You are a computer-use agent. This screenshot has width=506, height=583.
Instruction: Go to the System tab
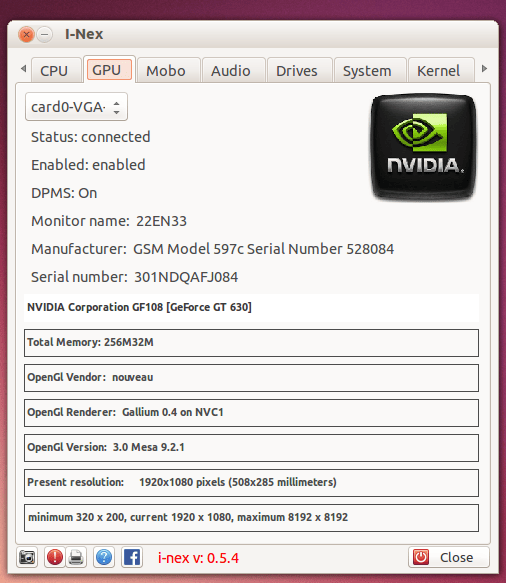point(367,71)
